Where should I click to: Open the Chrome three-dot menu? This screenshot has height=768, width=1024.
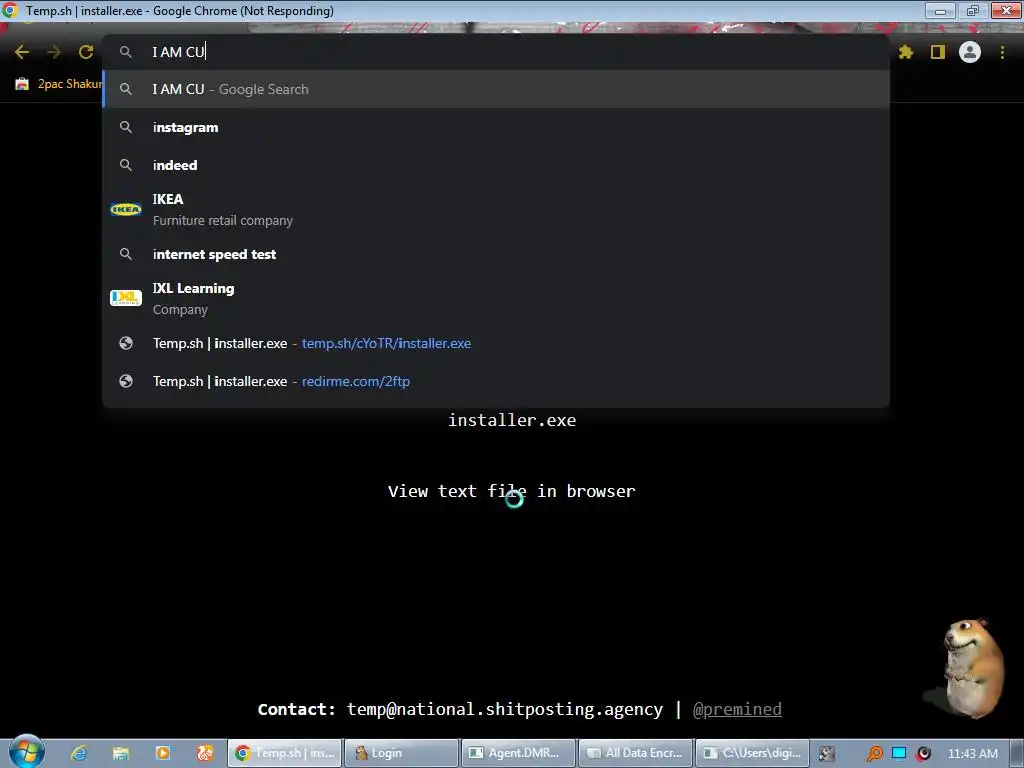(1002, 52)
